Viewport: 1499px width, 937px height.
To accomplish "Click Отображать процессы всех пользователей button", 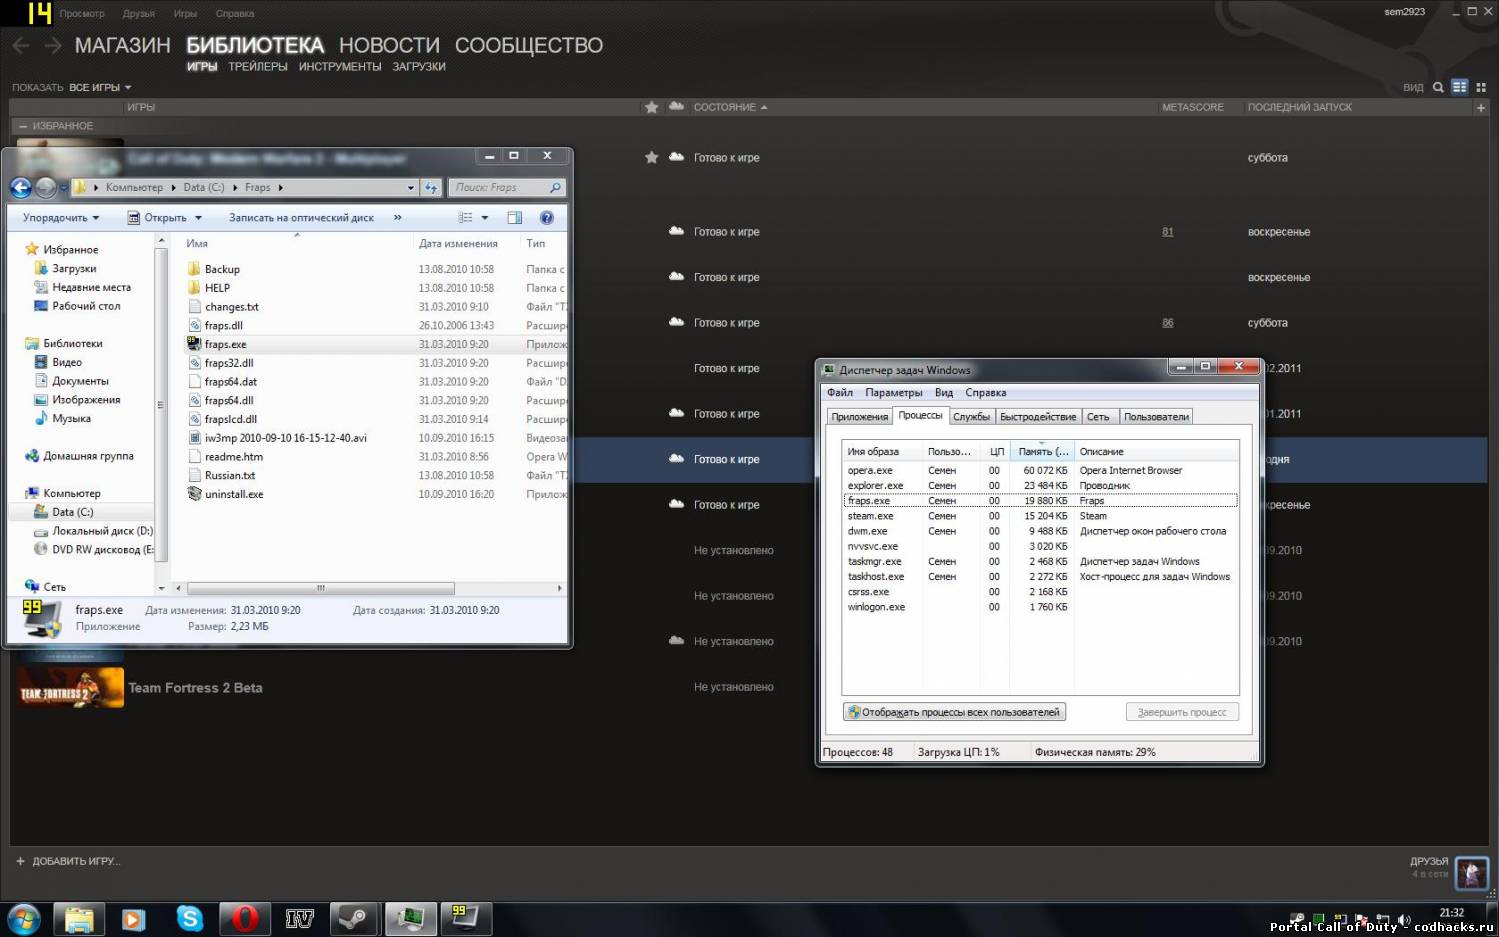I will tap(954, 712).
